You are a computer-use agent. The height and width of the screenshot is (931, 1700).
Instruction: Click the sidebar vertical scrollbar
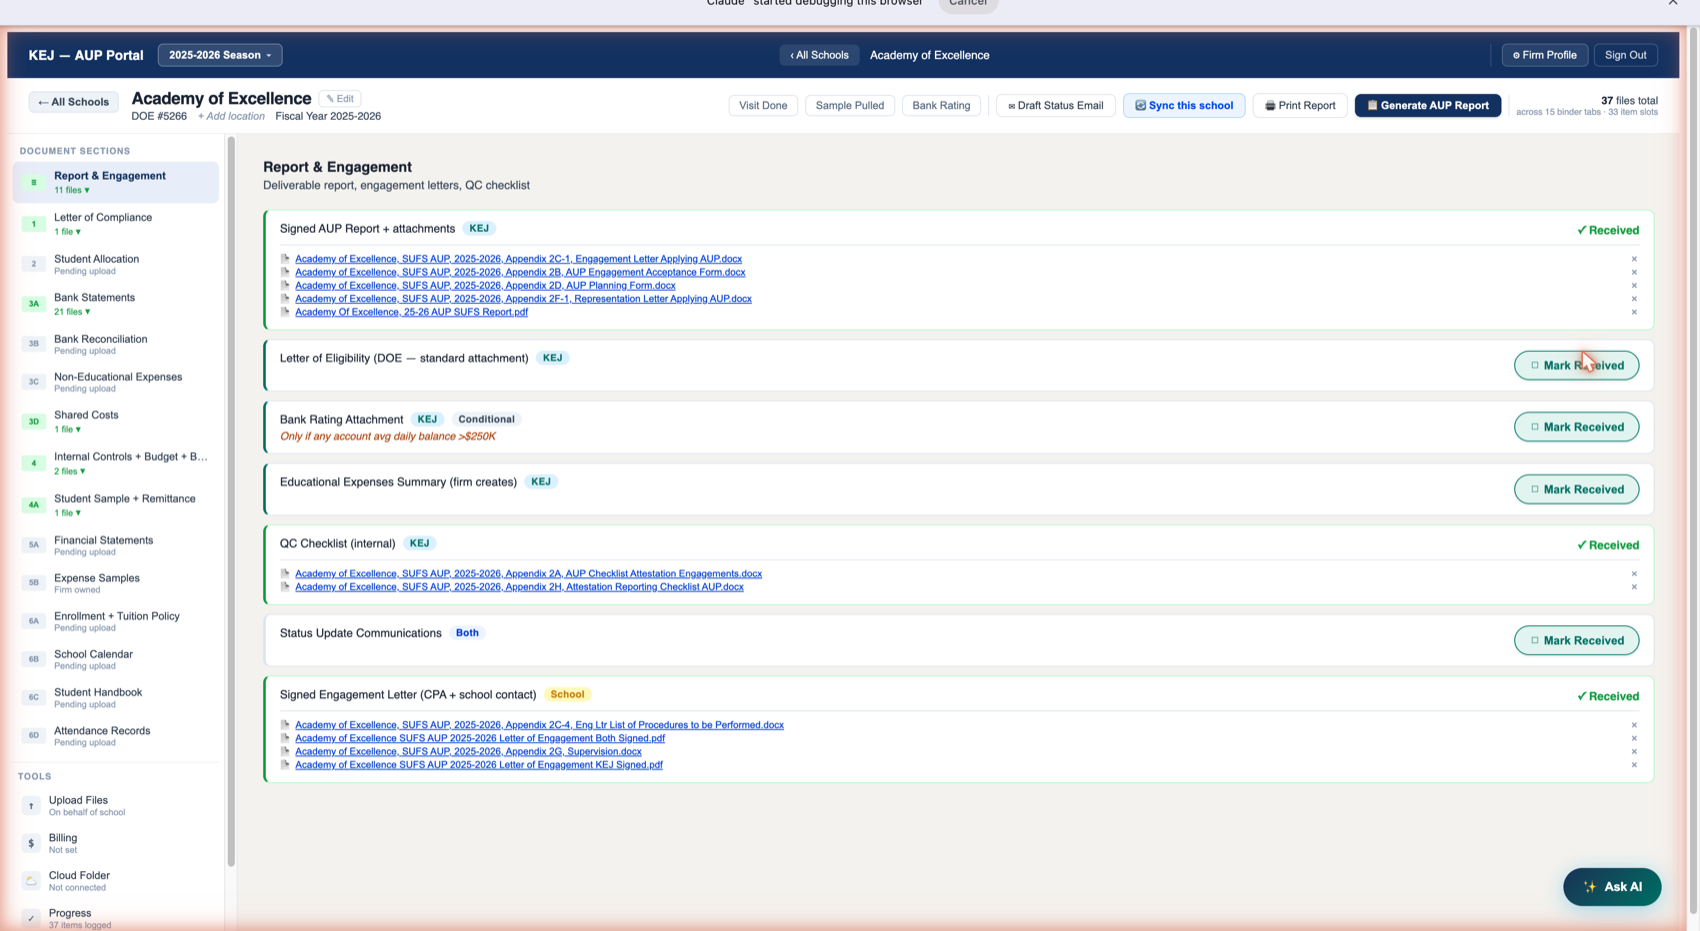231,500
